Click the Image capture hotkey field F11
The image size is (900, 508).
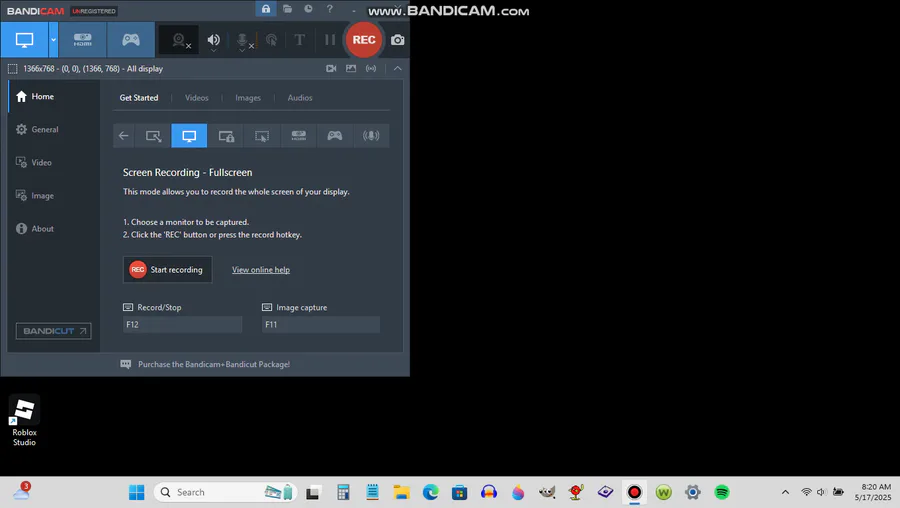click(x=321, y=324)
